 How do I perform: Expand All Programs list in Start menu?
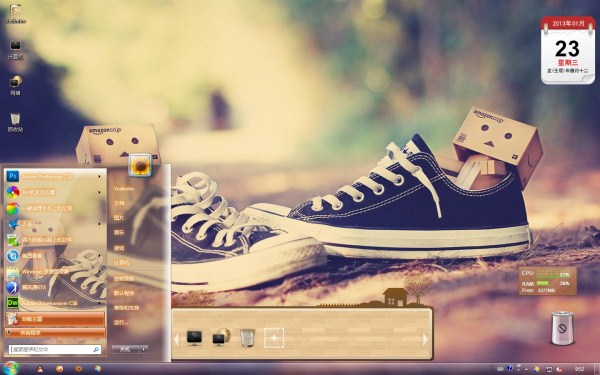tap(55, 333)
